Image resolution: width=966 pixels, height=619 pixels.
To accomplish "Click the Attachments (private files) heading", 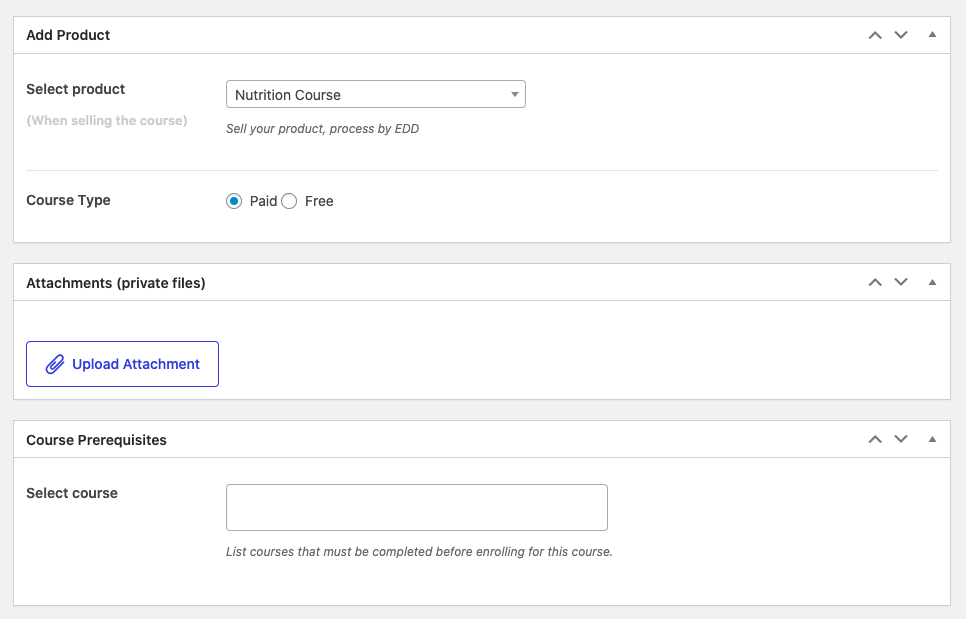I will point(116,283).
